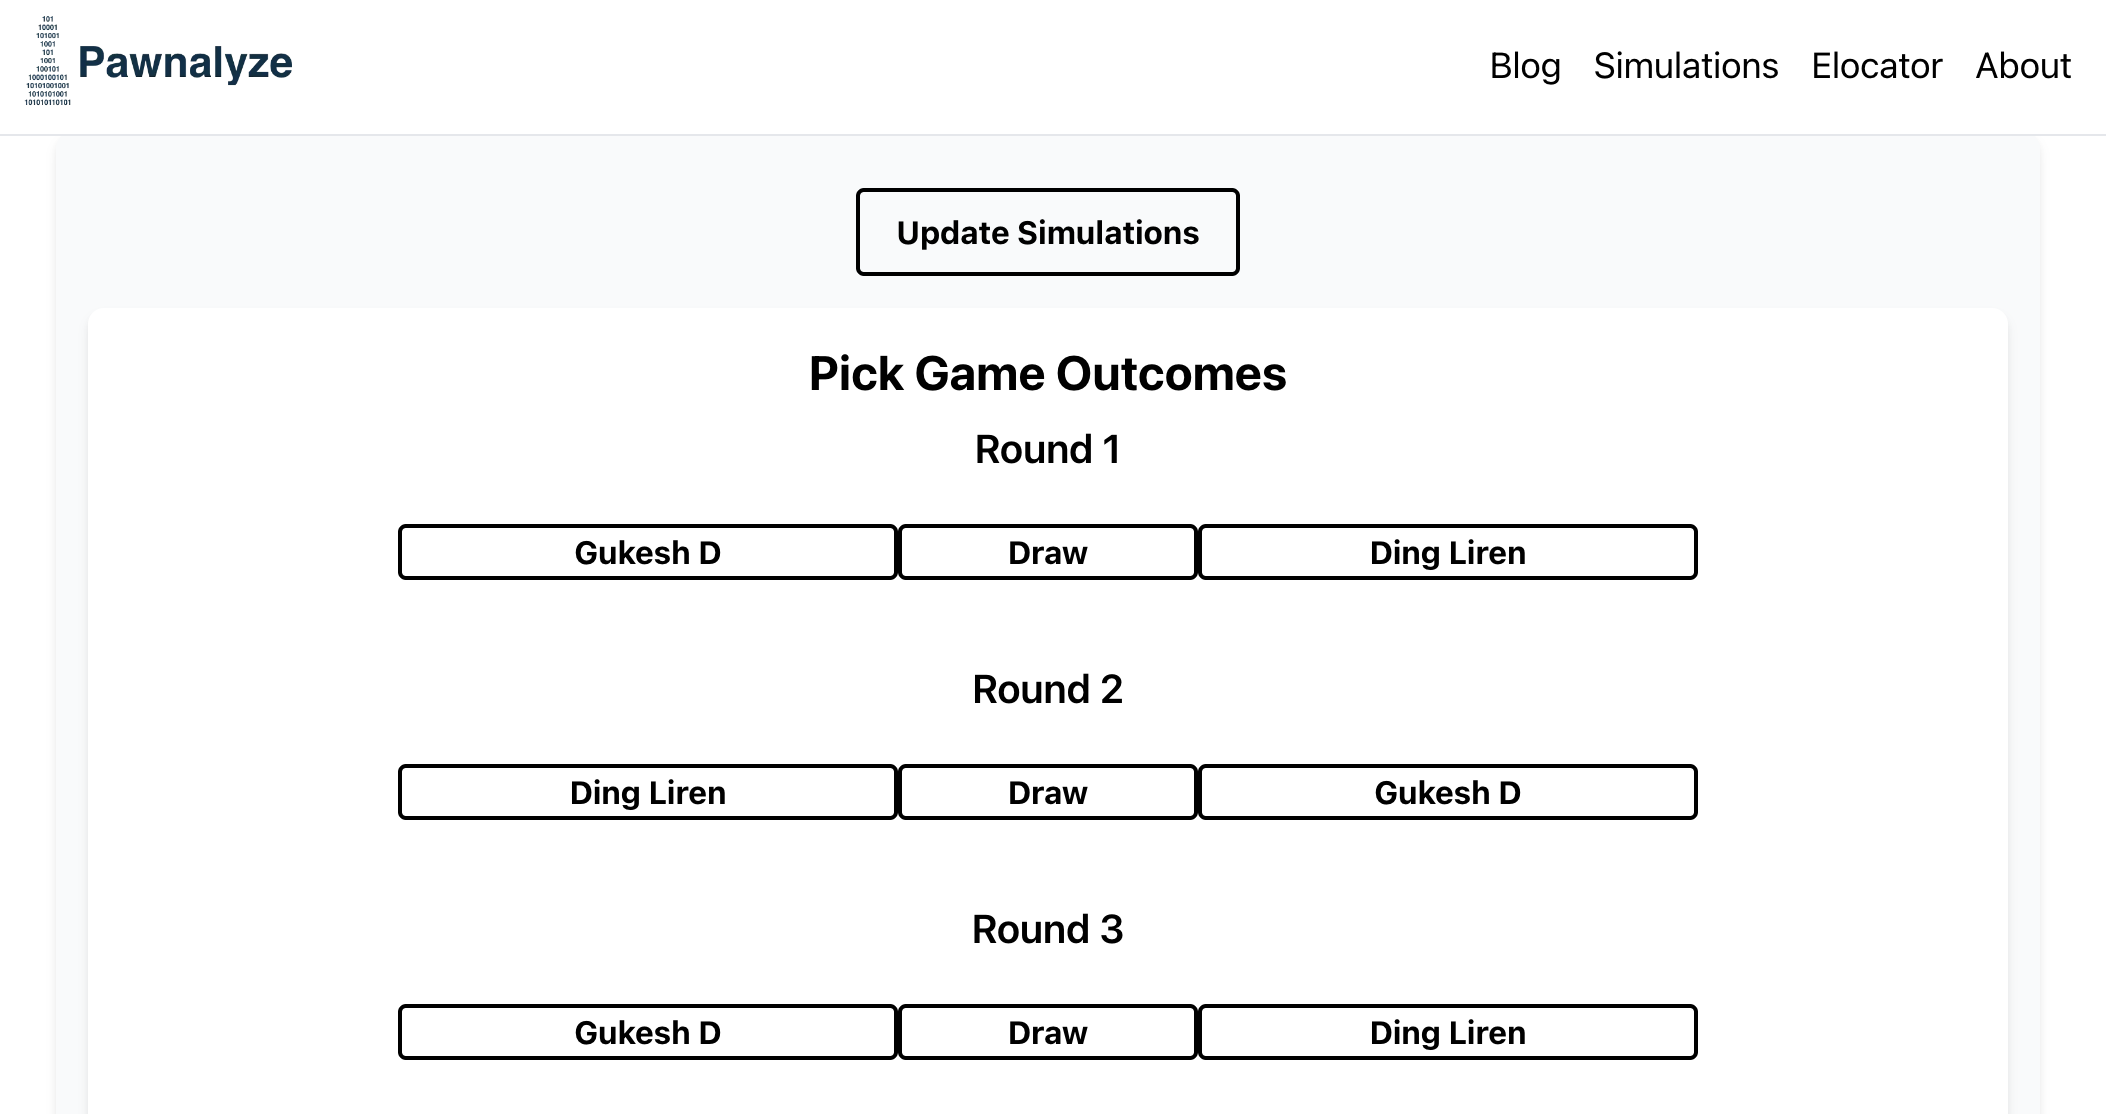Select Ding Liren wins Round 3
Screen dimensions: 2106x1114
point(1449,1030)
